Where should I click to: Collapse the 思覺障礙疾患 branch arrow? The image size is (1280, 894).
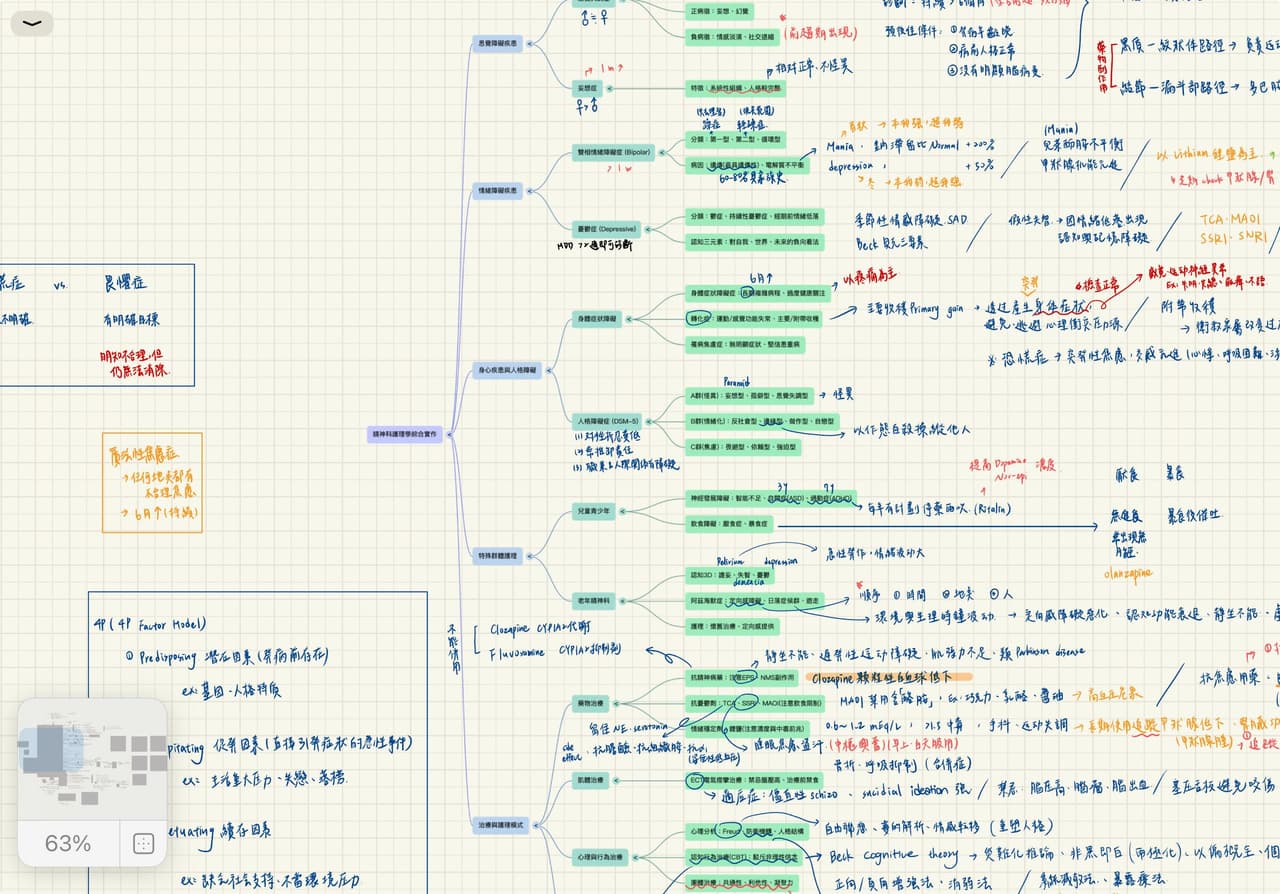click(530, 43)
